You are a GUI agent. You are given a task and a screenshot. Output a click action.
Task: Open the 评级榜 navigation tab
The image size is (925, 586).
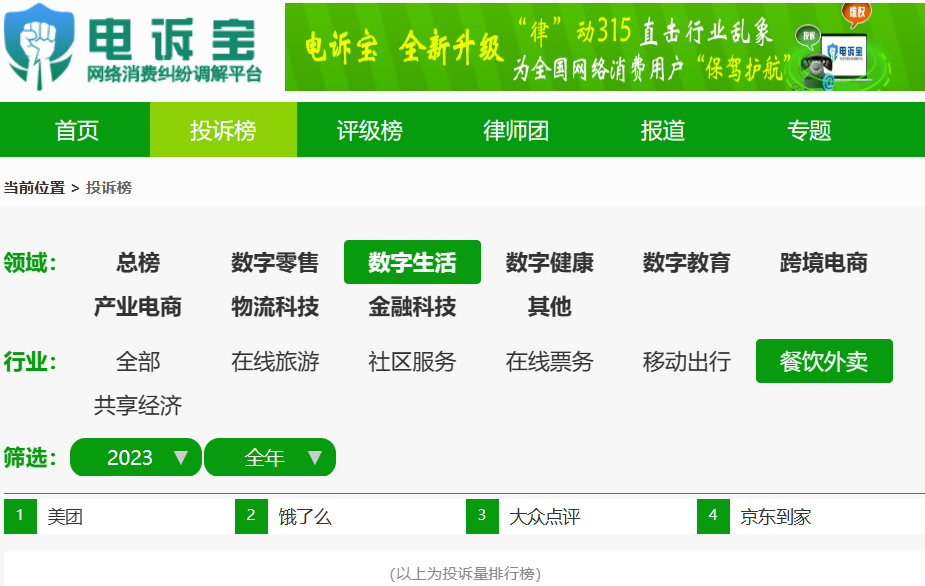tap(370, 130)
